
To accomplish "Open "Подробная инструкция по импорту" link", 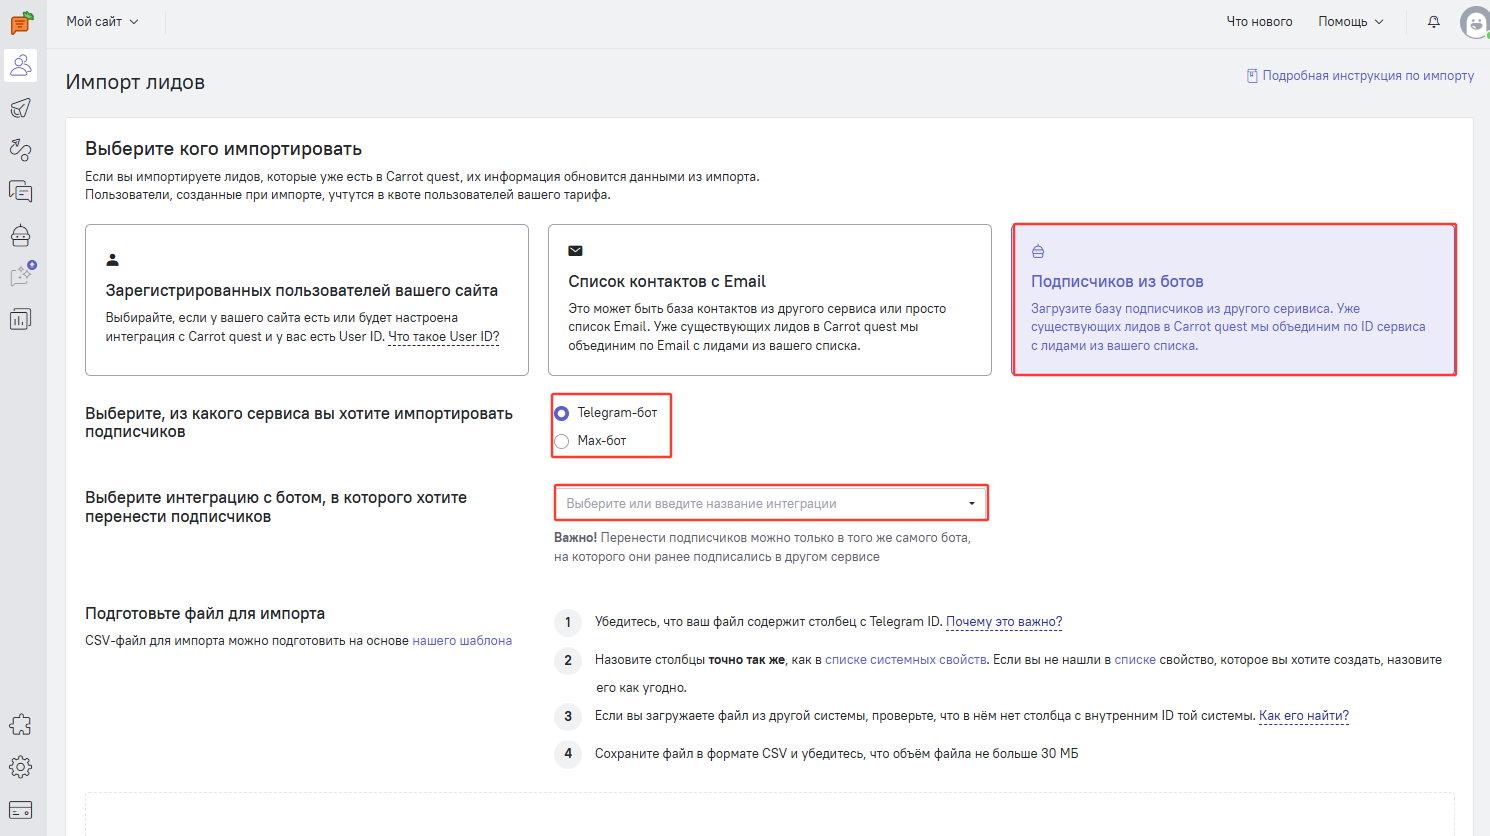I will coord(1367,76).
